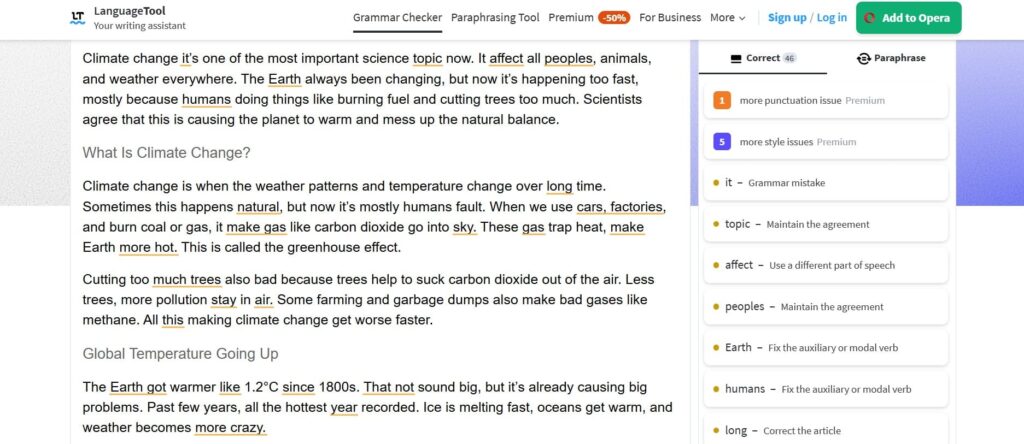The height and width of the screenshot is (444, 1024).
Task: Select the underlined word 'topic' in text
Action: pos(427,58)
